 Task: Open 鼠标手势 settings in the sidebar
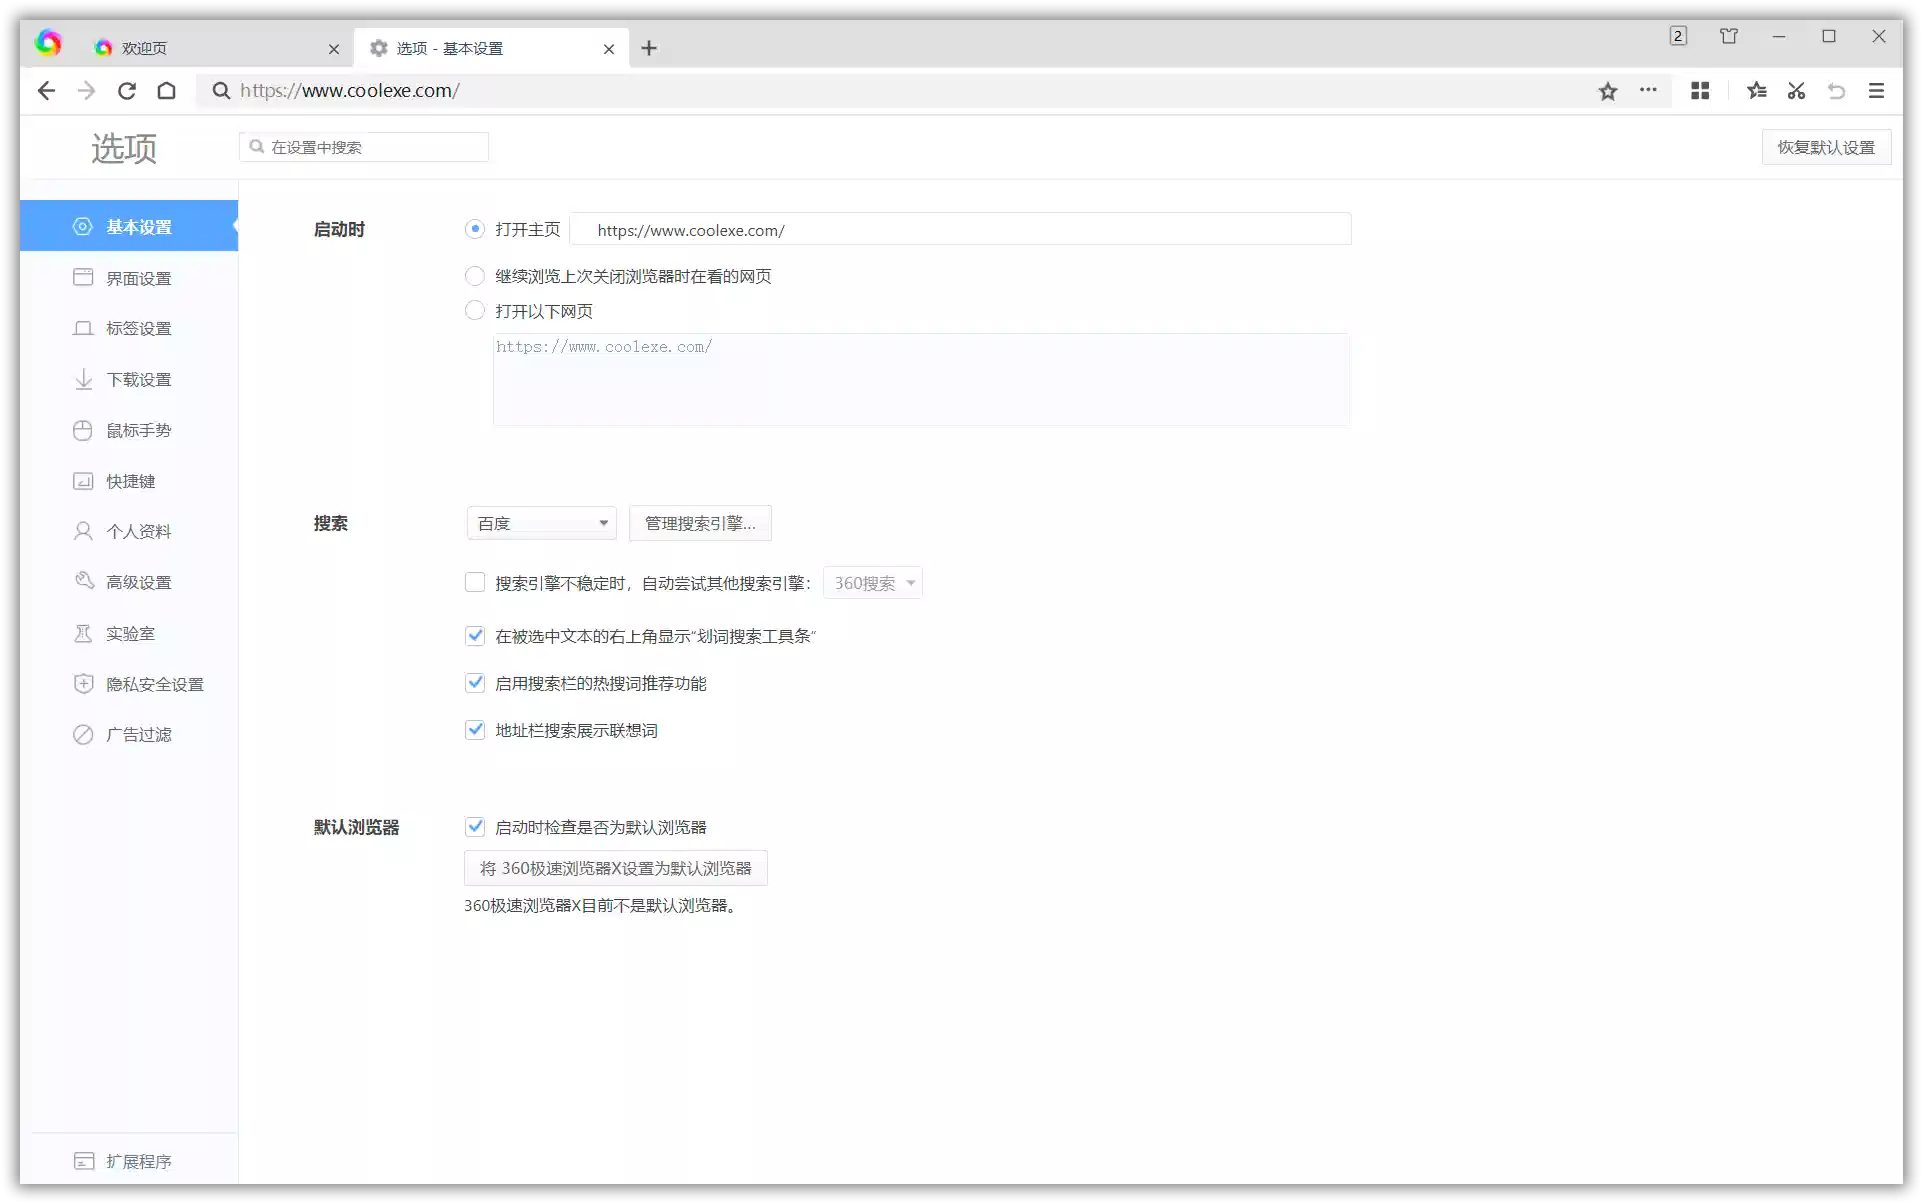point(139,430)
